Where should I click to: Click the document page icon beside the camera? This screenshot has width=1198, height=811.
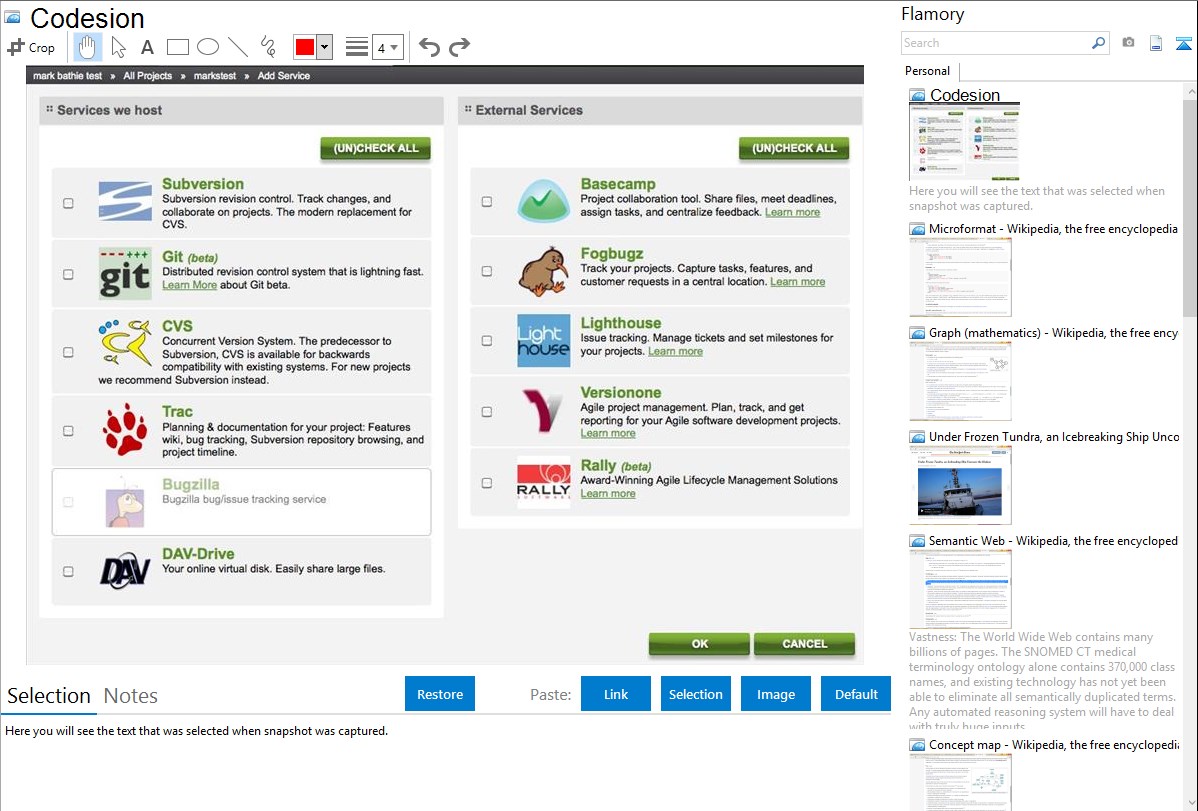point(1156,43)
